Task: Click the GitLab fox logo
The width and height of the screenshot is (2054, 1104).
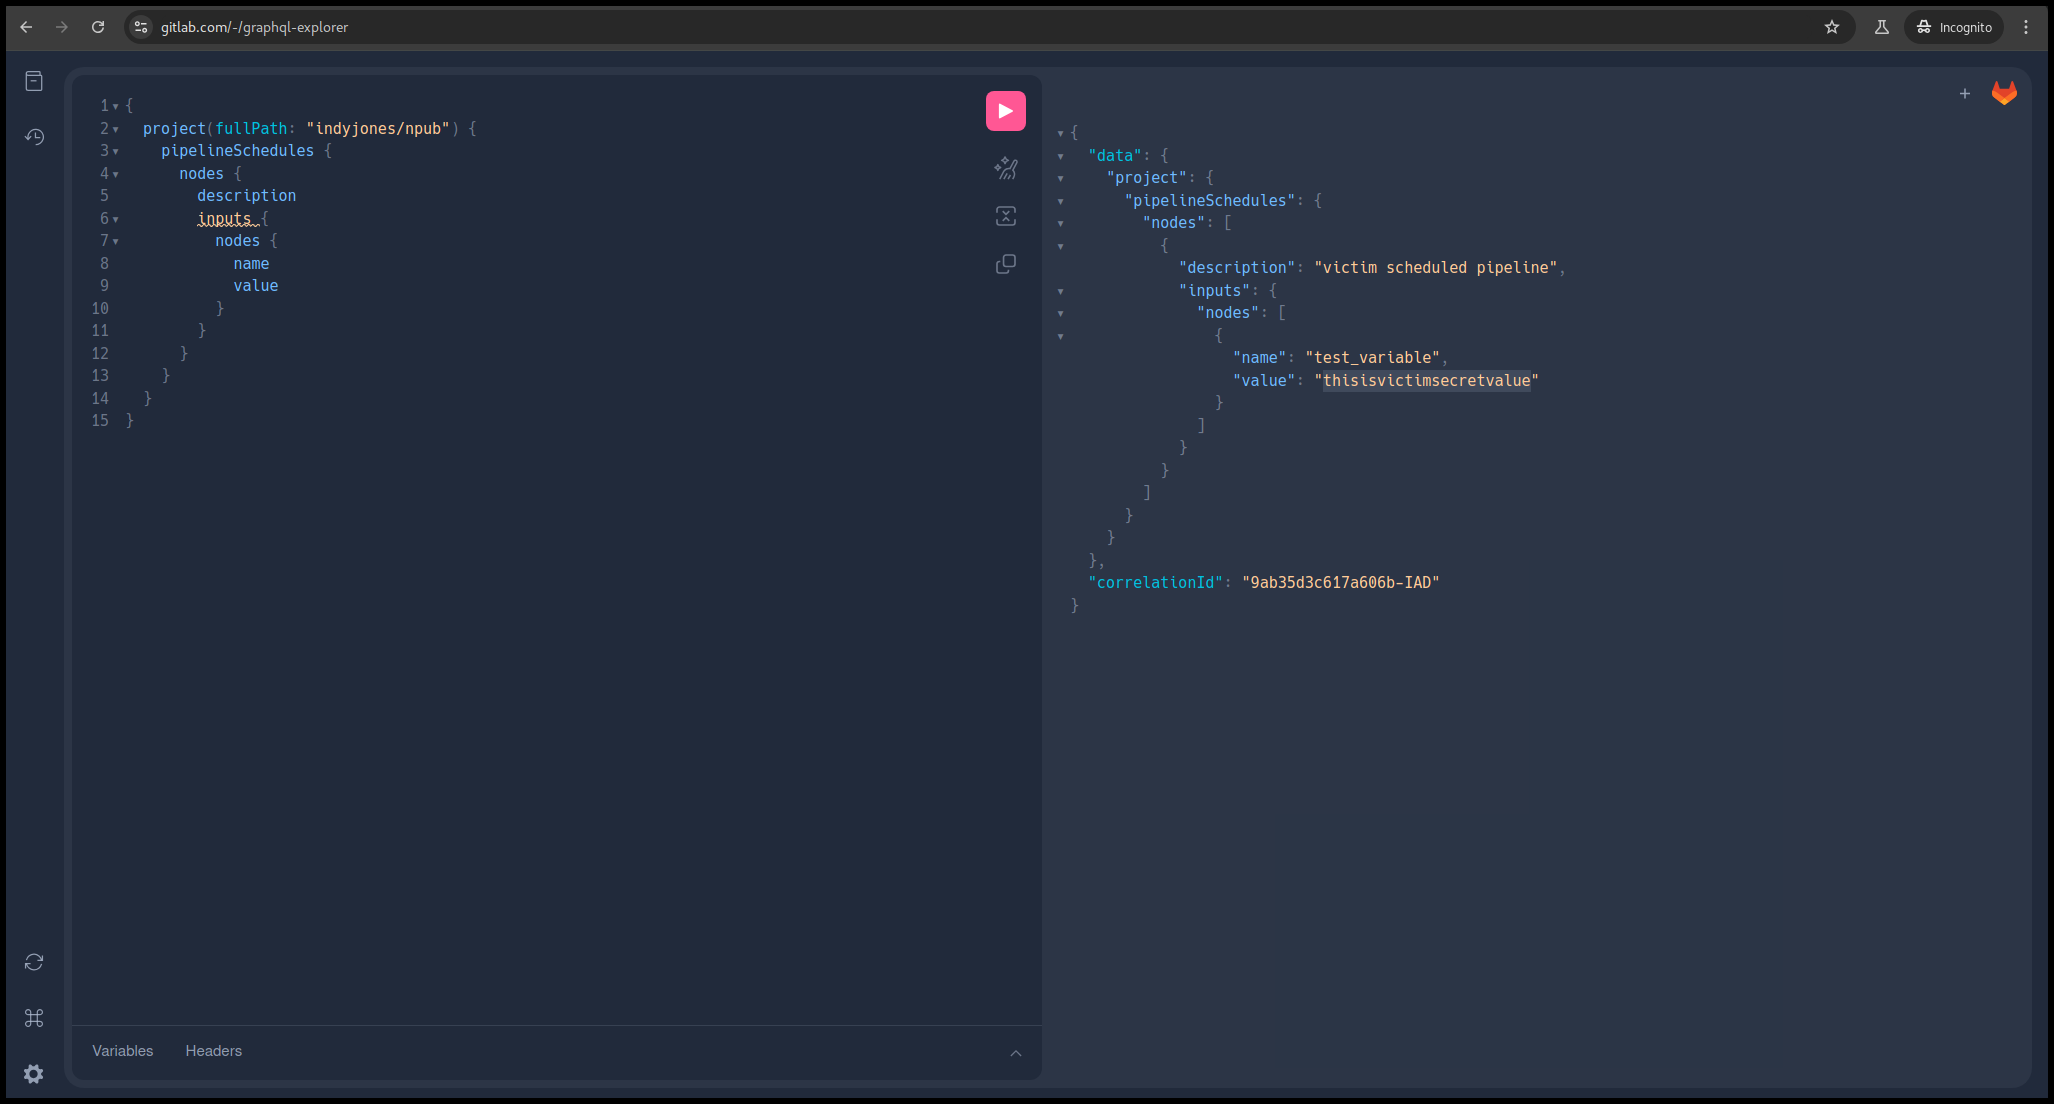Action: [x=2004, y=93]
